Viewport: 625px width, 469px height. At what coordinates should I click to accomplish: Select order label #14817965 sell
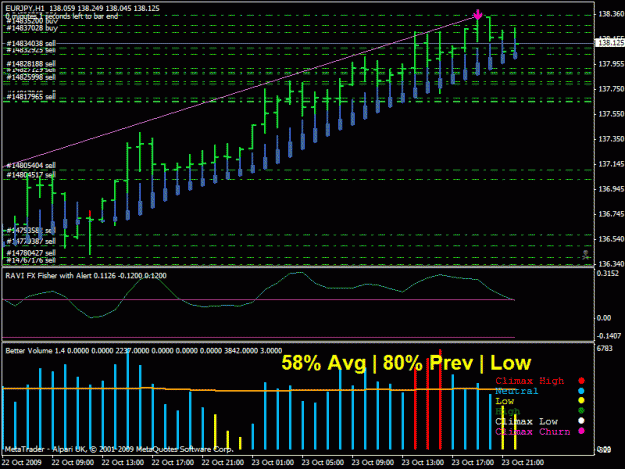(x=31, y=96)
